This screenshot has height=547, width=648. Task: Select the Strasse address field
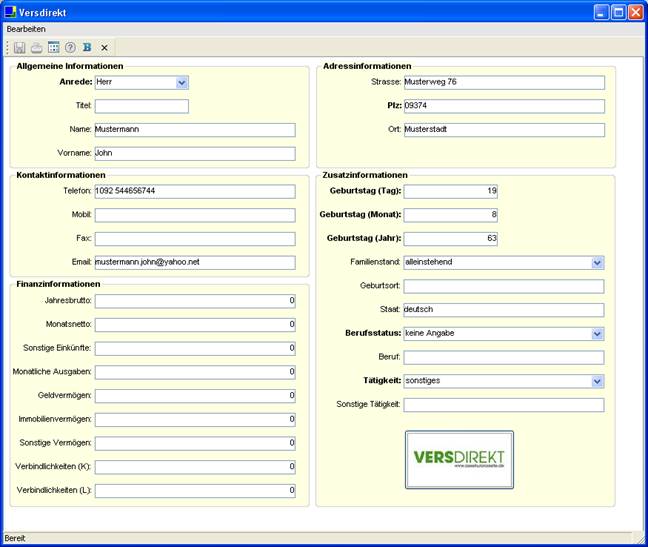click(503, 82)
